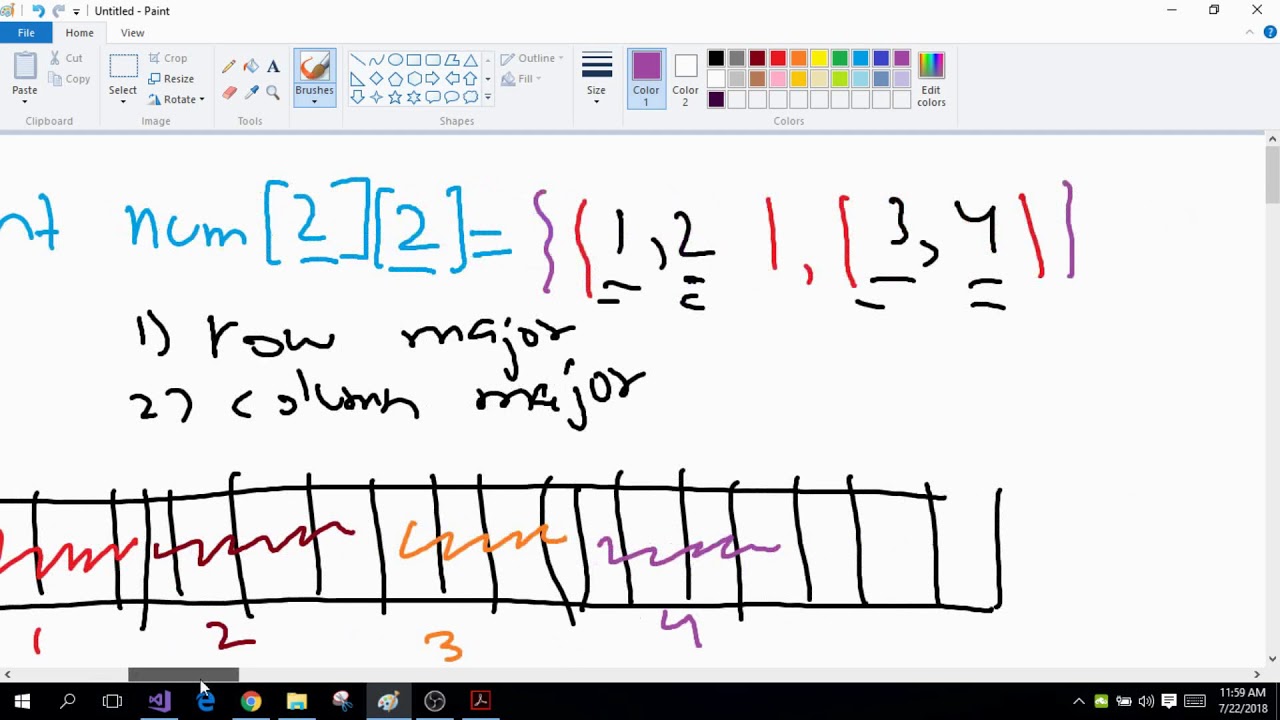1280x720 pixels.
Task: Redo the last undone action
Action: [58, 11]
